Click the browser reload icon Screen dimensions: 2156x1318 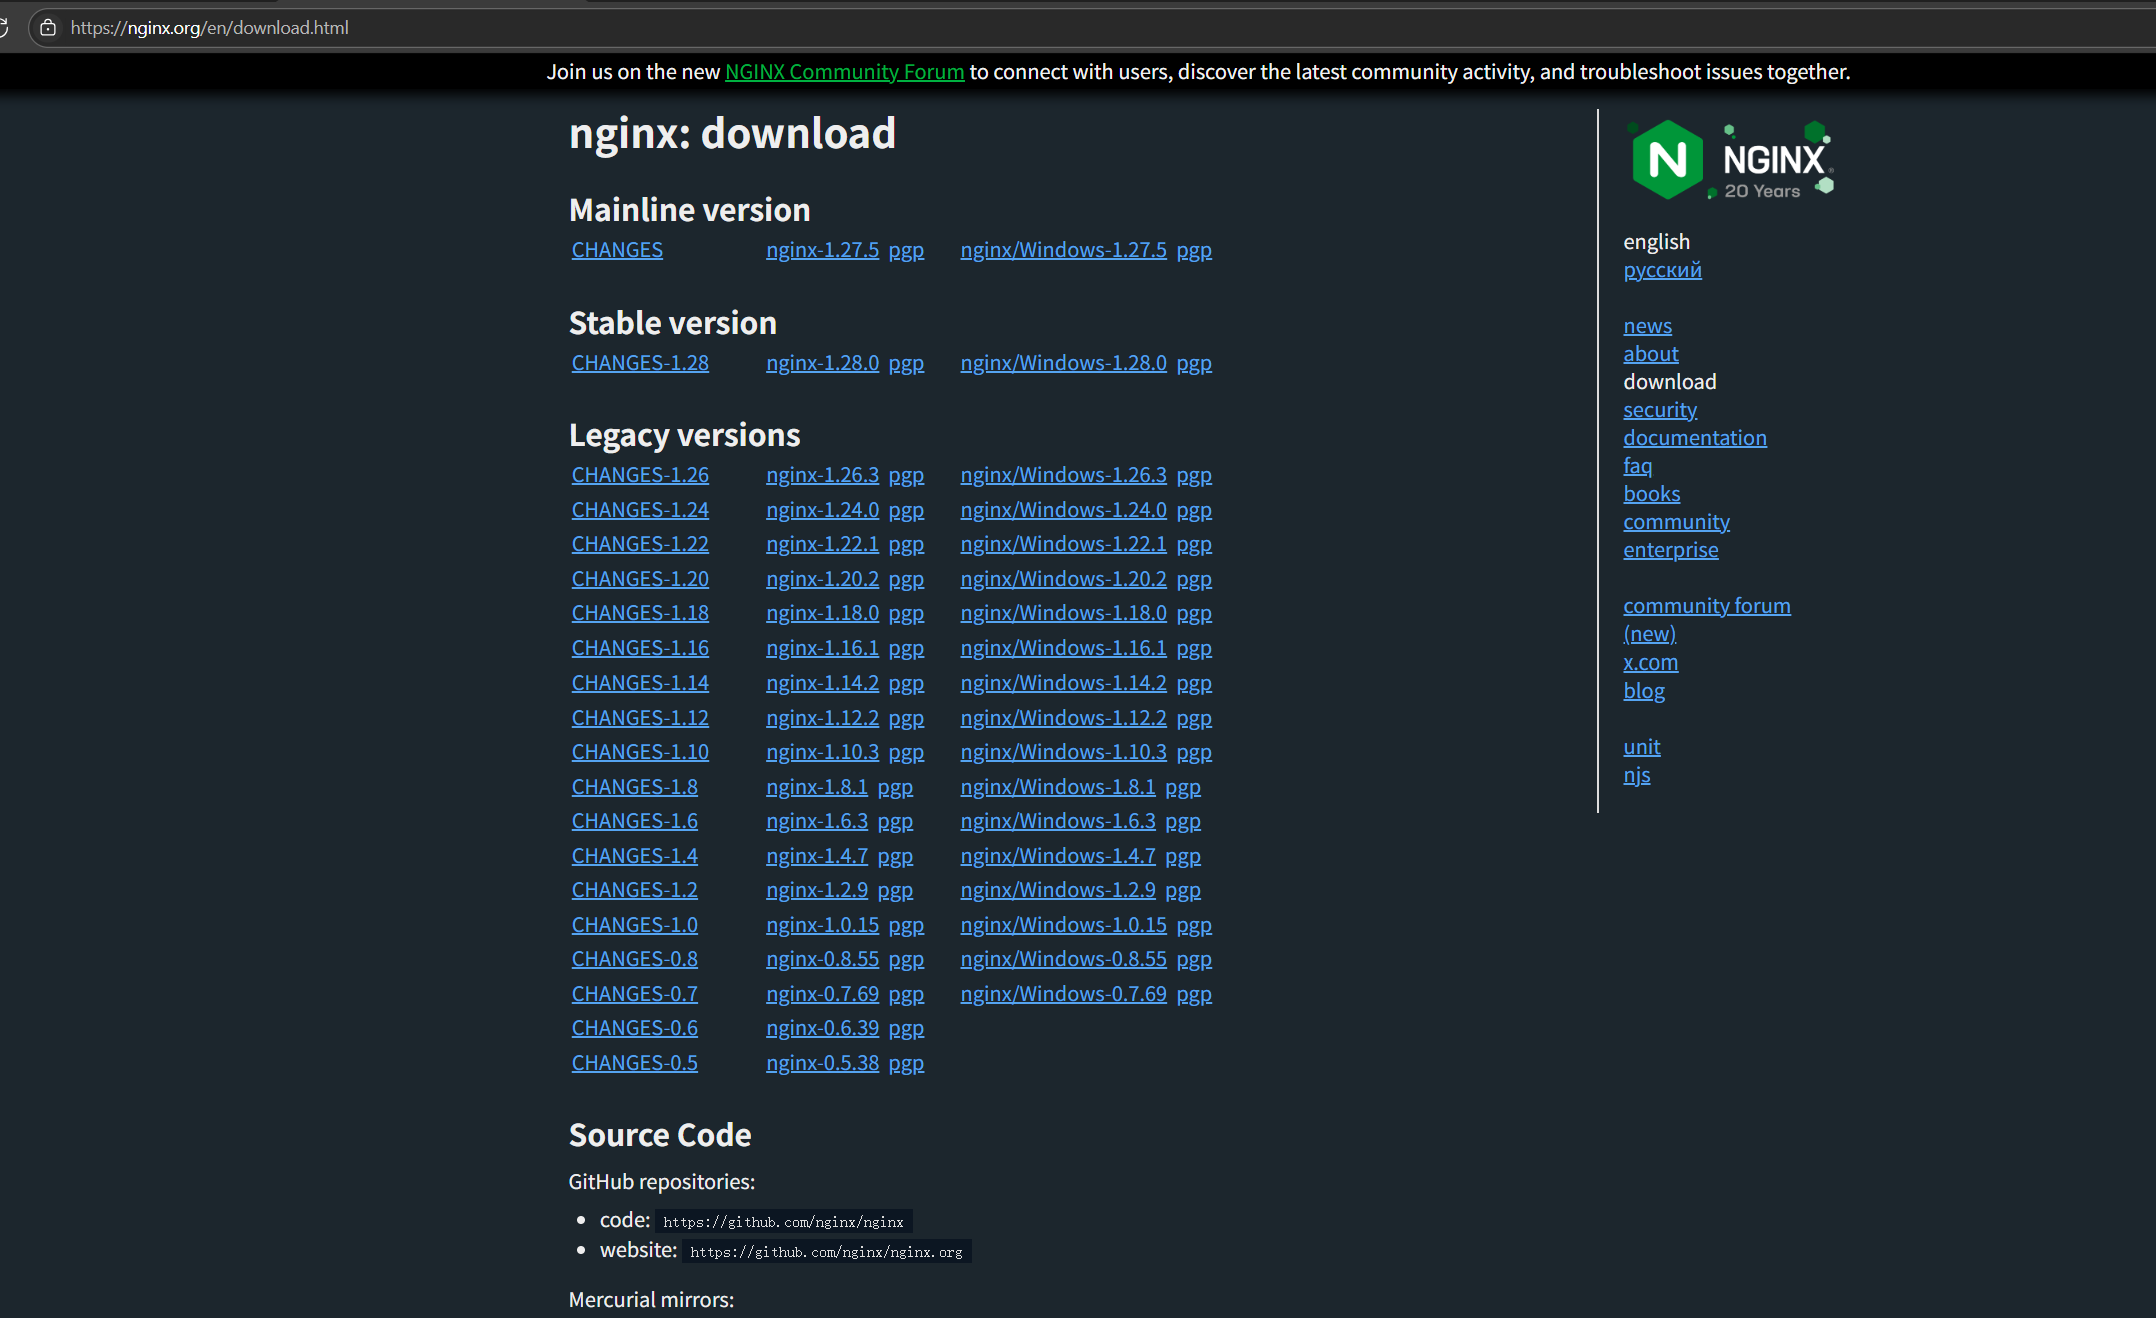[3, 27]
